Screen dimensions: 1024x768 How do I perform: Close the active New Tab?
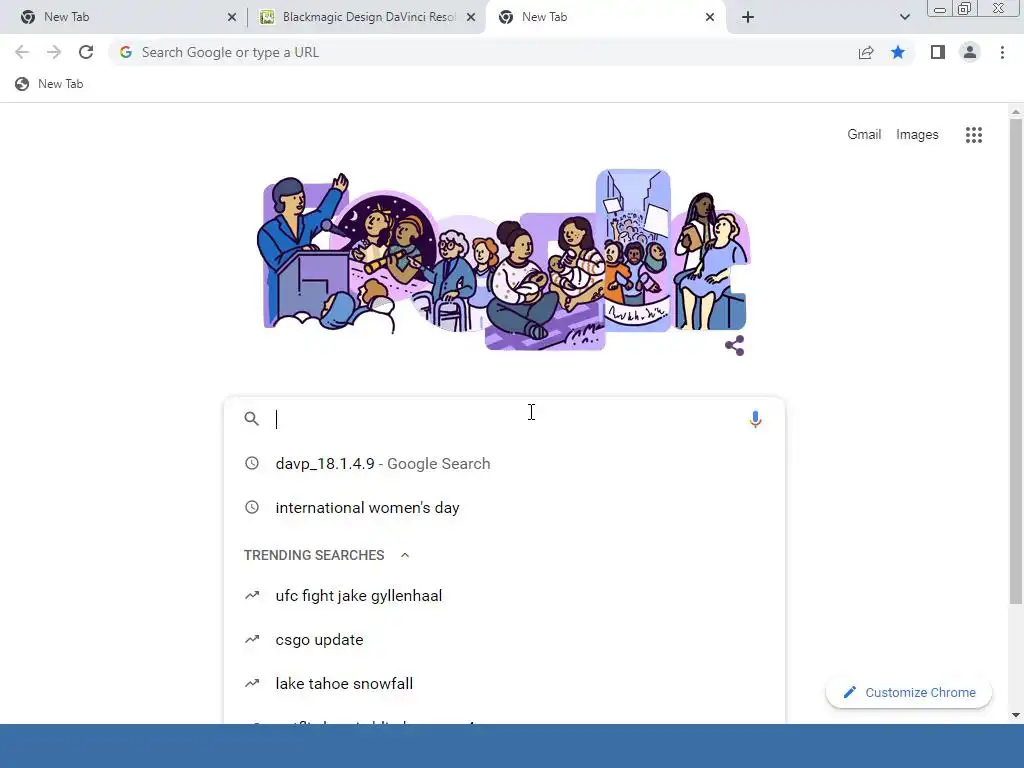point(710,17)
